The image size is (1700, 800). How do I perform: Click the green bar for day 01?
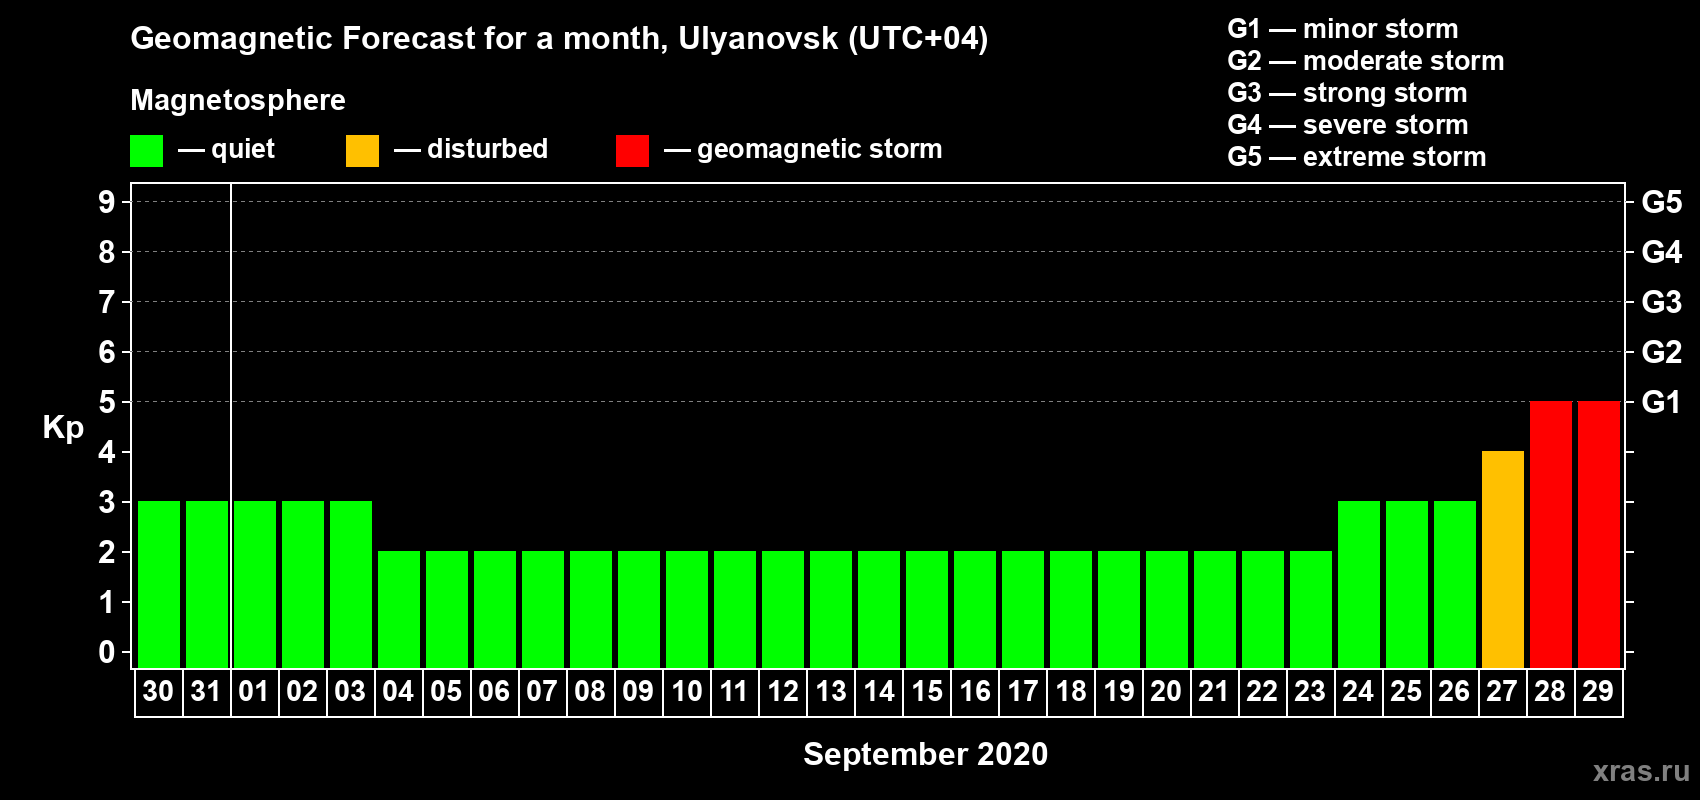[x=255, y=584]
